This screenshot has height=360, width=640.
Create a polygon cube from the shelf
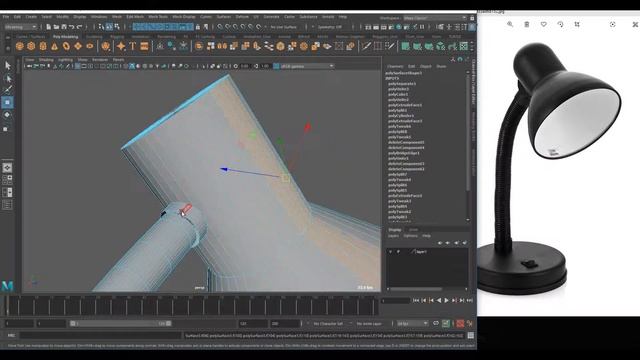(x=31, y=46)
